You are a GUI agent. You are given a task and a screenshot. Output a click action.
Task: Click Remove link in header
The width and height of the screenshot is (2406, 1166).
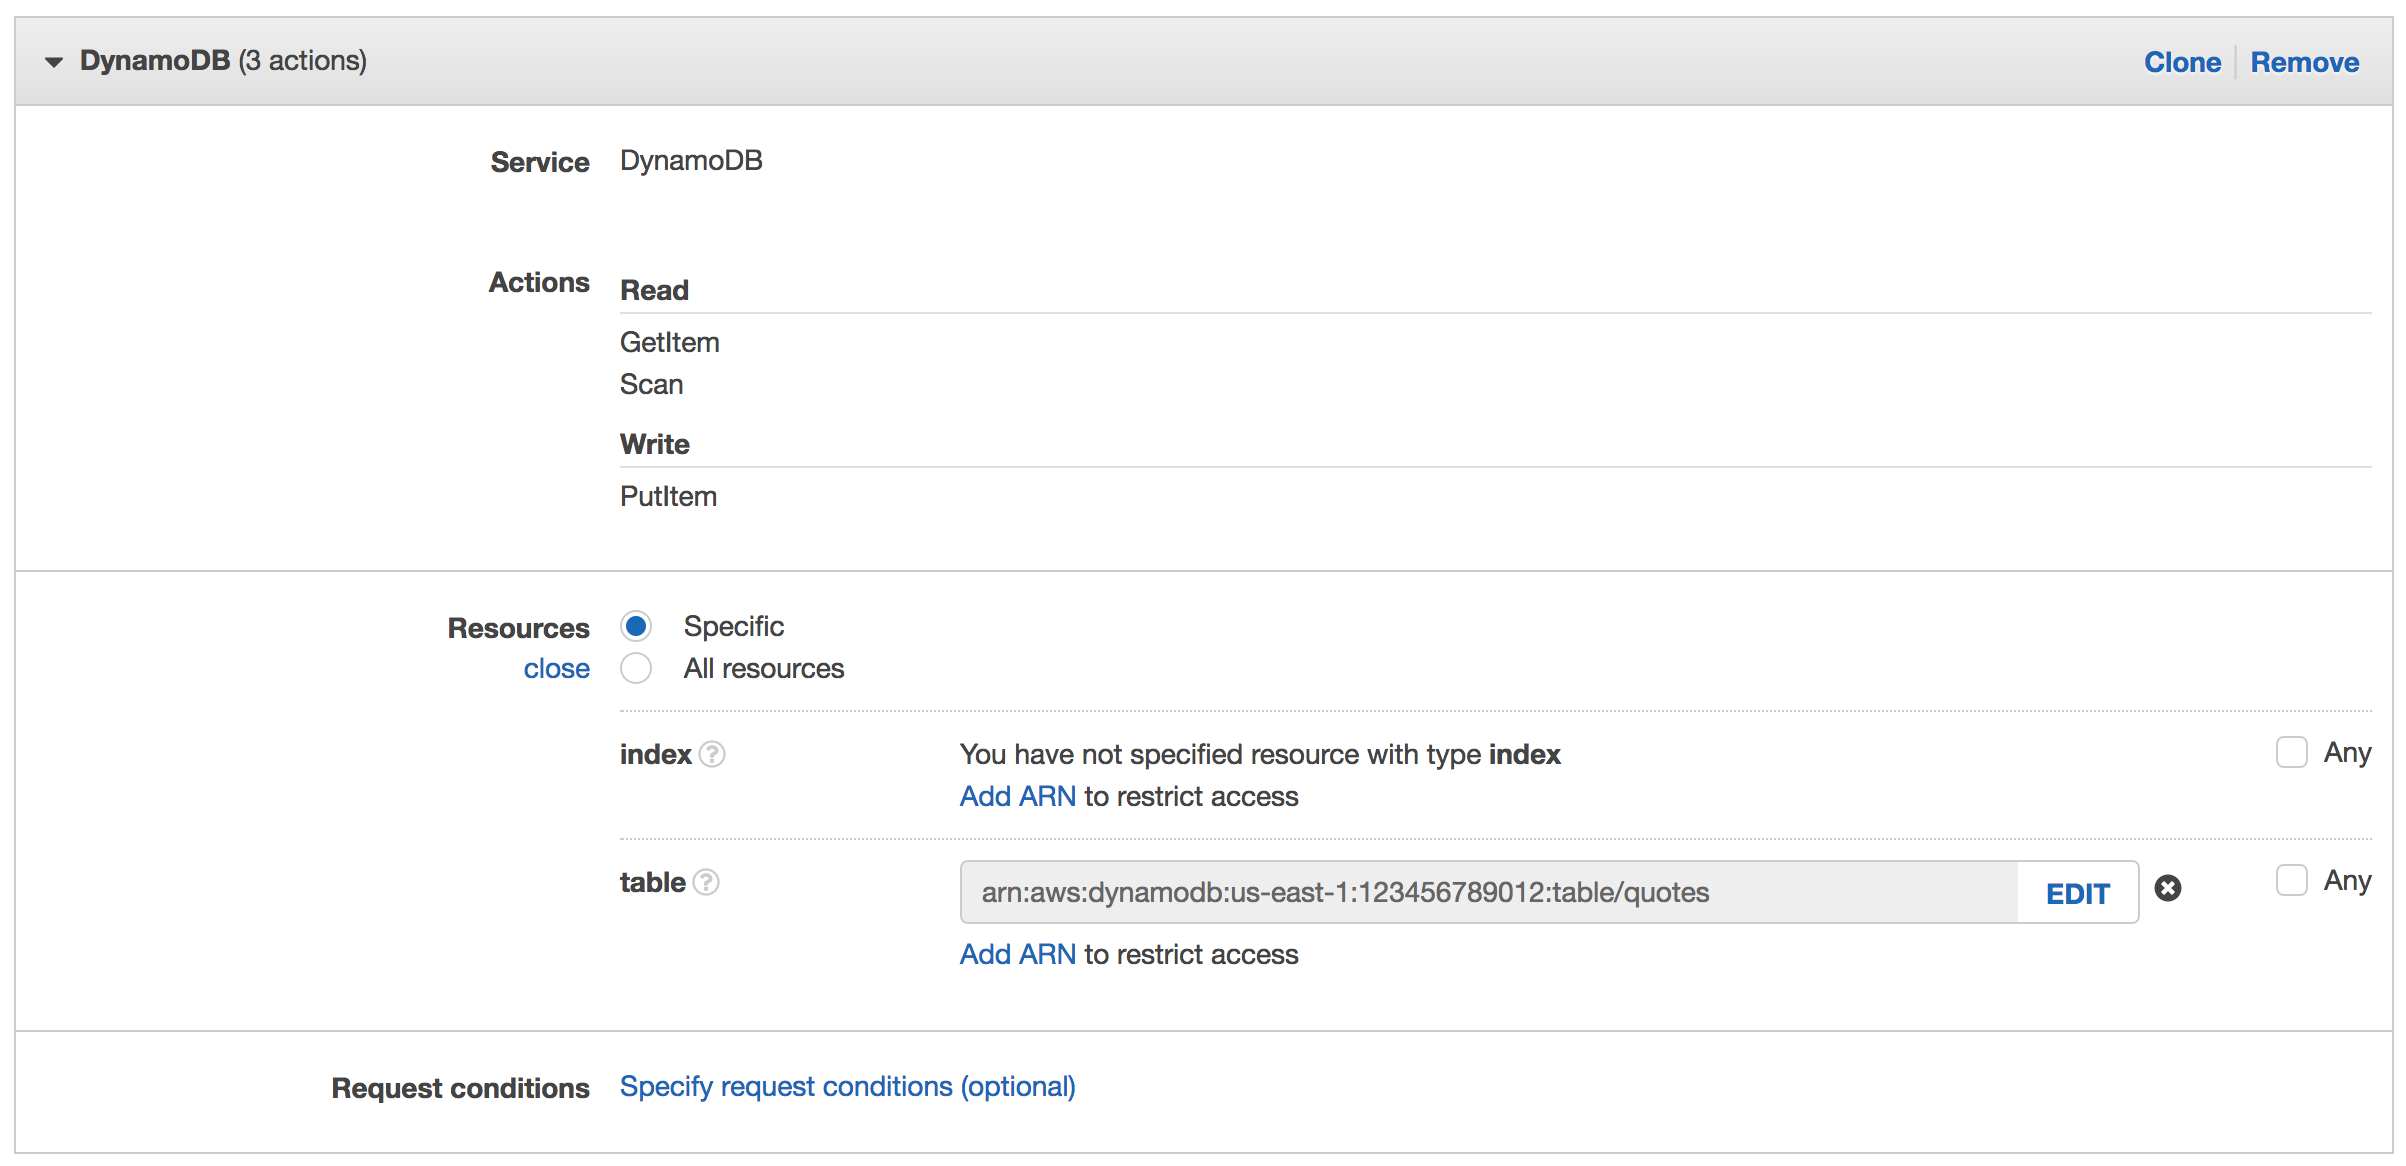[x=2304, y=62]
